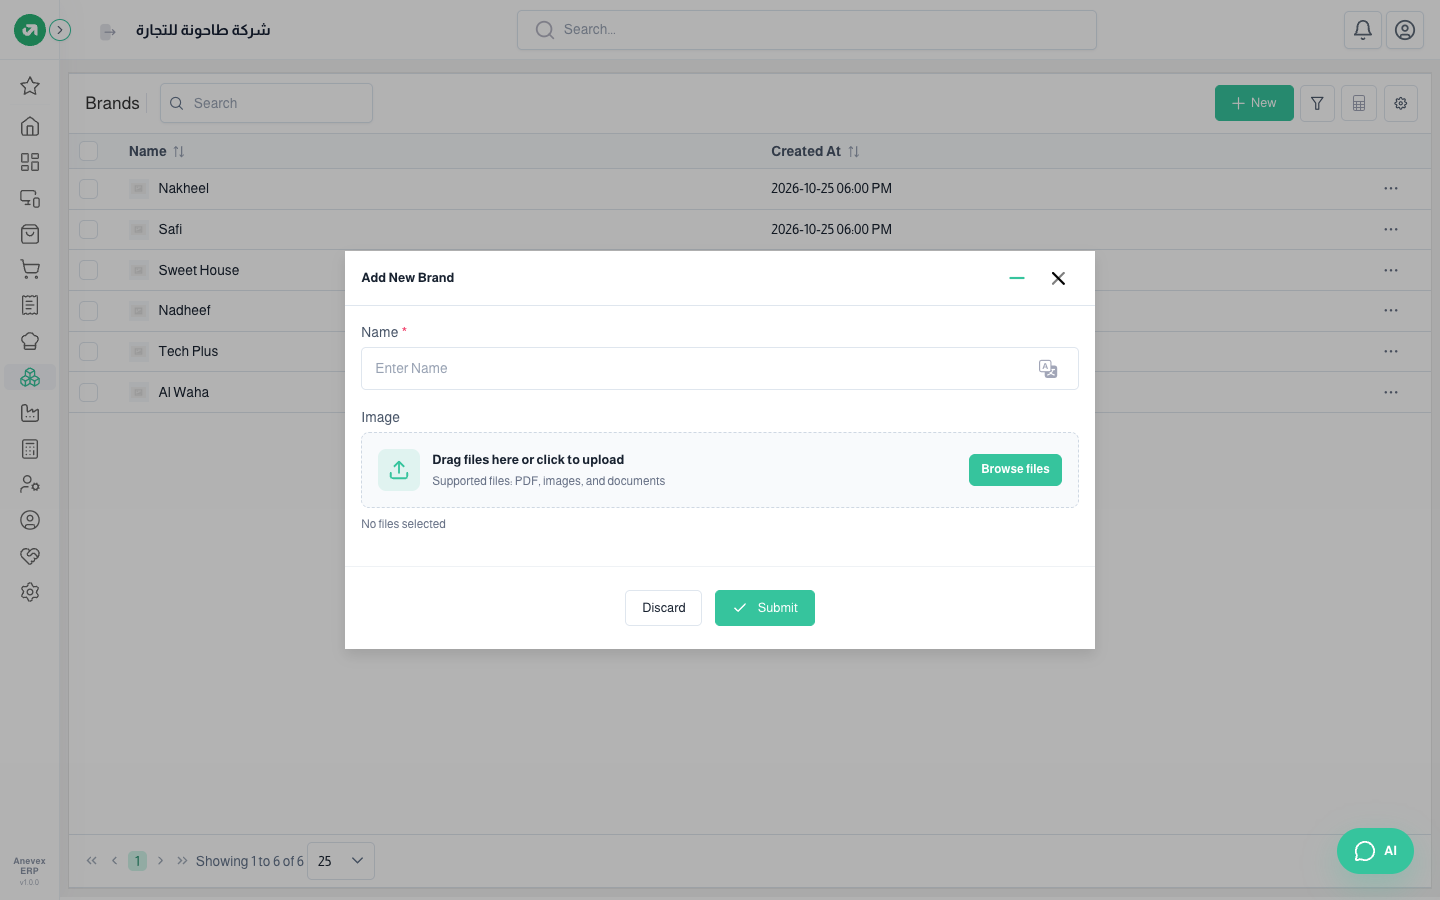Open actions menu for Sweet House row
The width and height of the screenshot is (1440, 900).
coord(1391,270)
